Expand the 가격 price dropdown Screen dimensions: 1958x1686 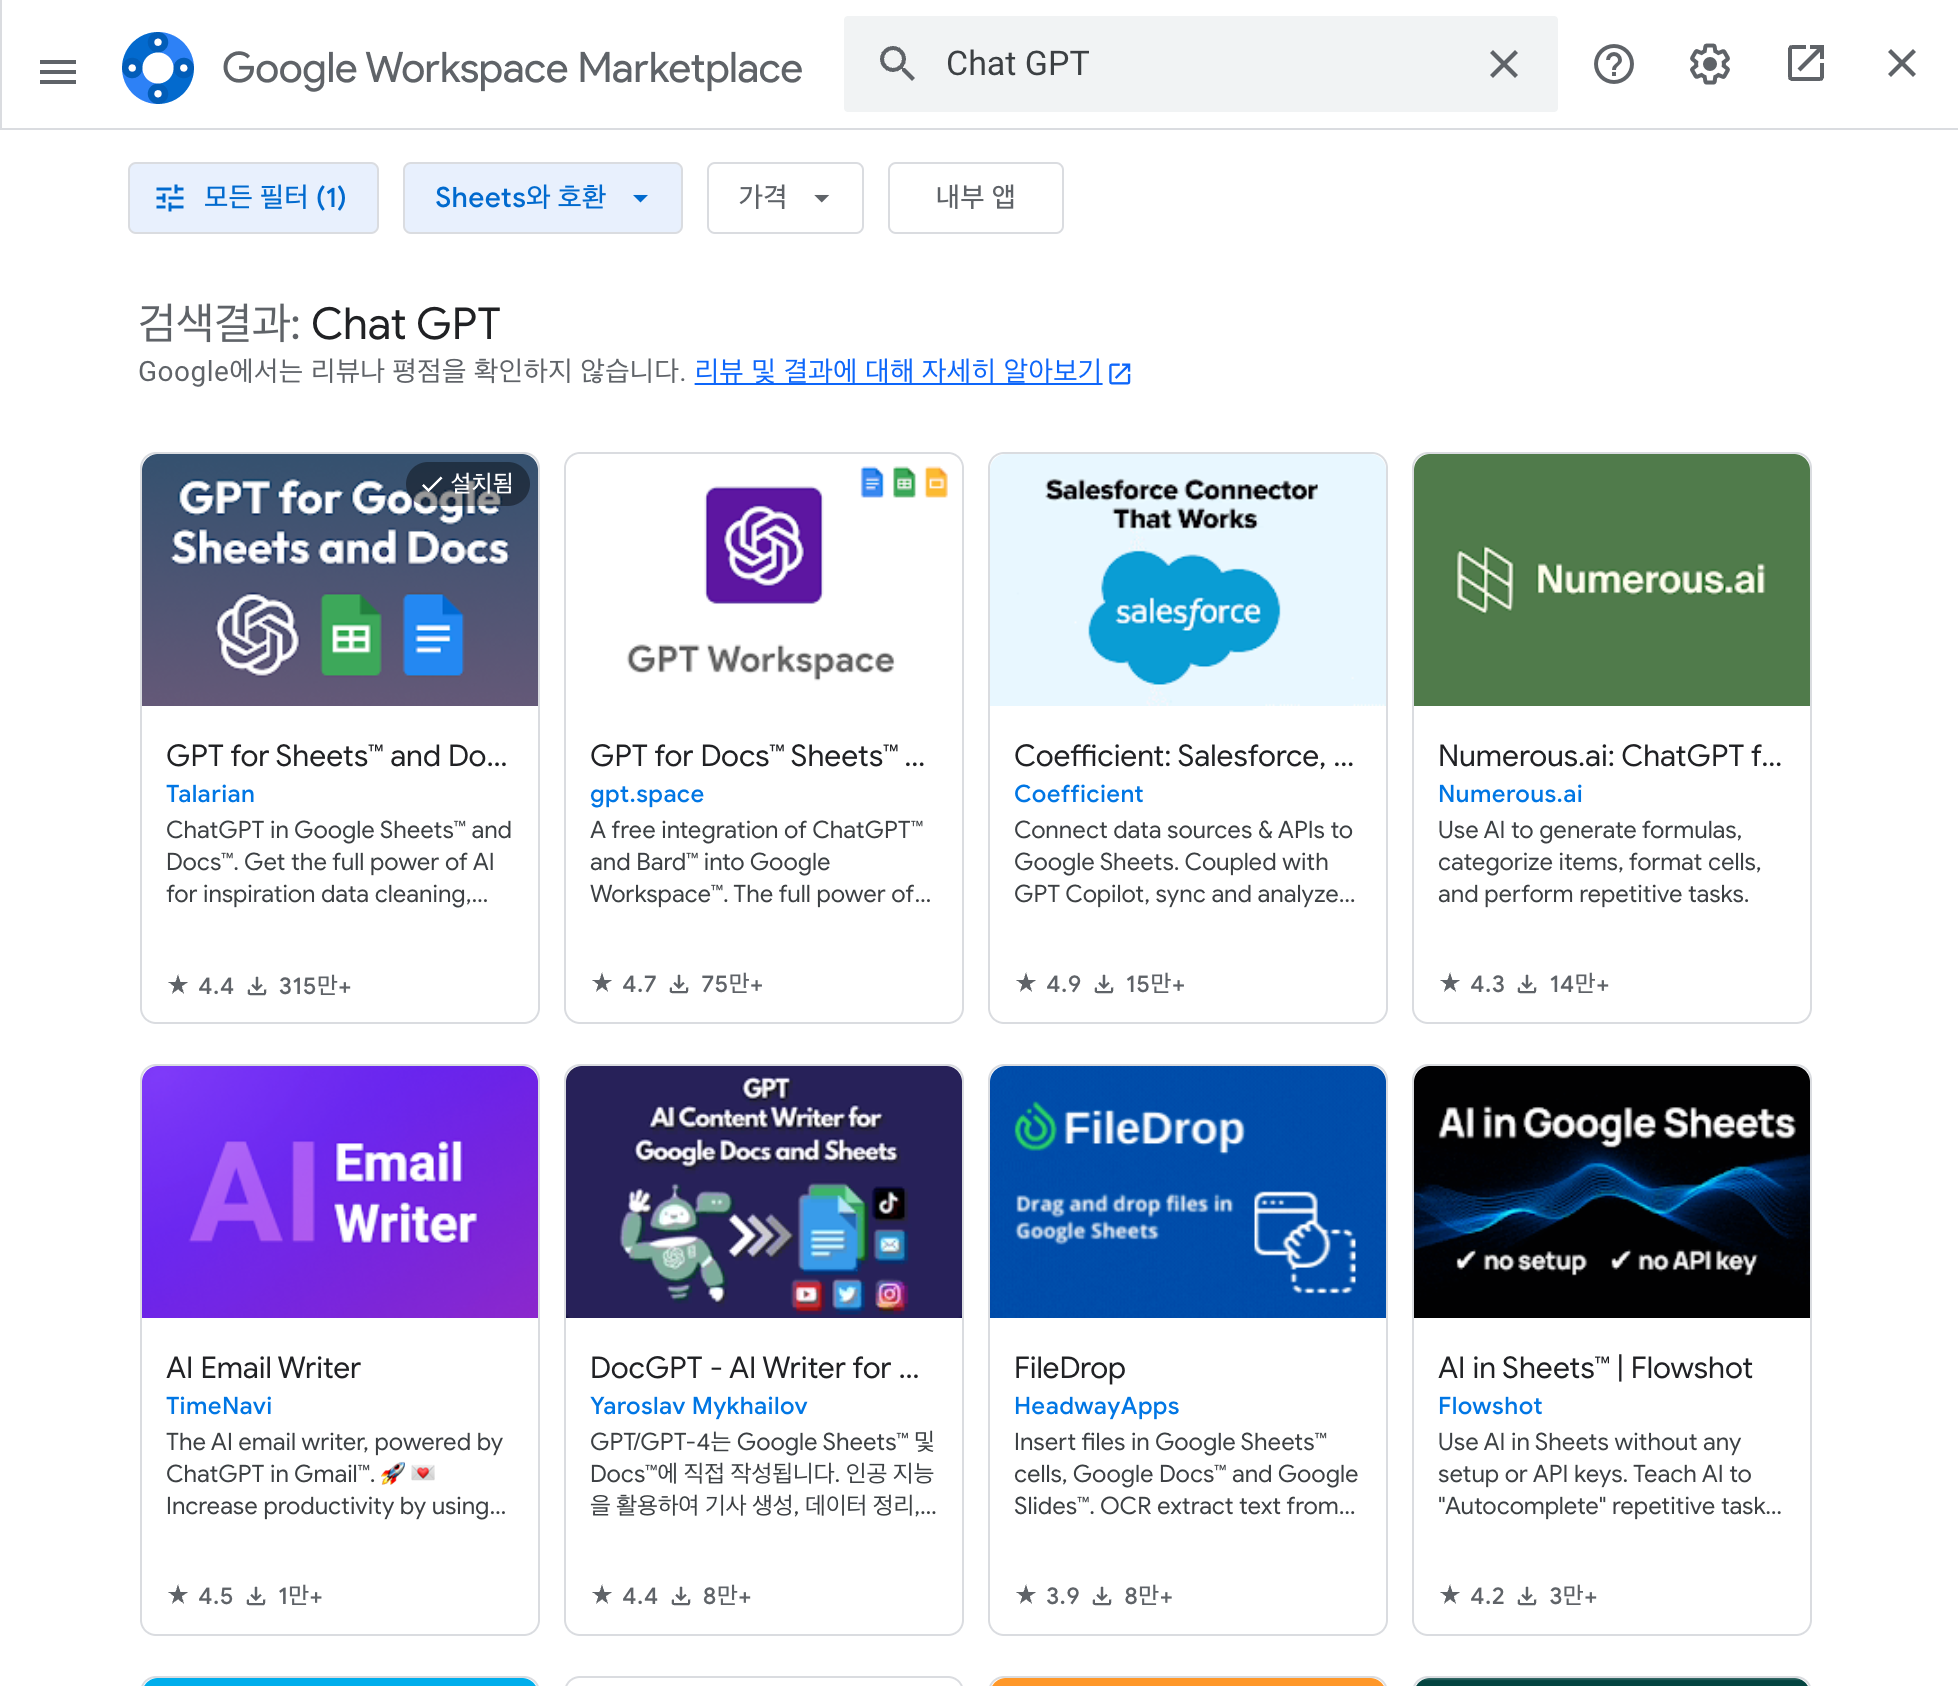[x=785, y=198]
